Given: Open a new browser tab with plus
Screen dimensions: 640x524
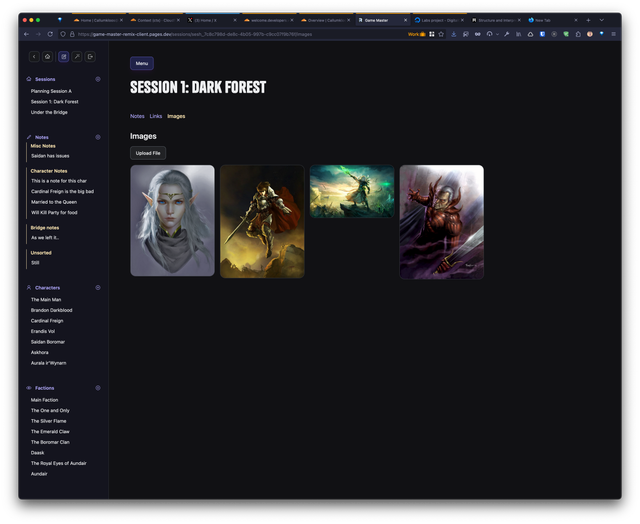Looking at the screenshot, I should pos(588,20).
